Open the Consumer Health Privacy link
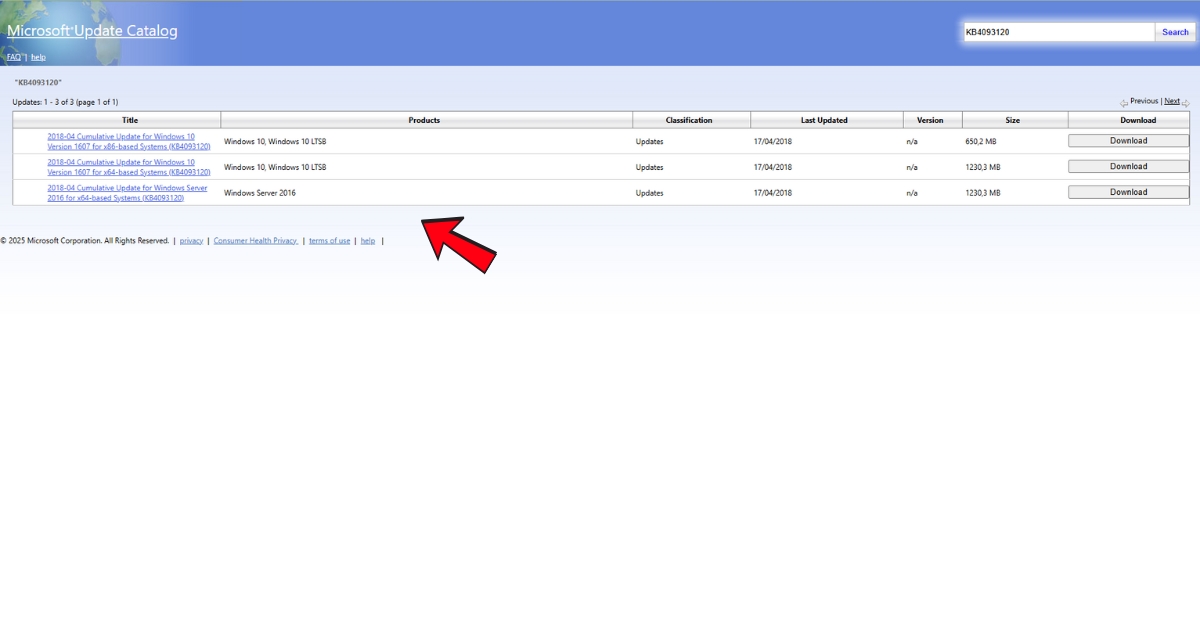 tap(255, 241)
